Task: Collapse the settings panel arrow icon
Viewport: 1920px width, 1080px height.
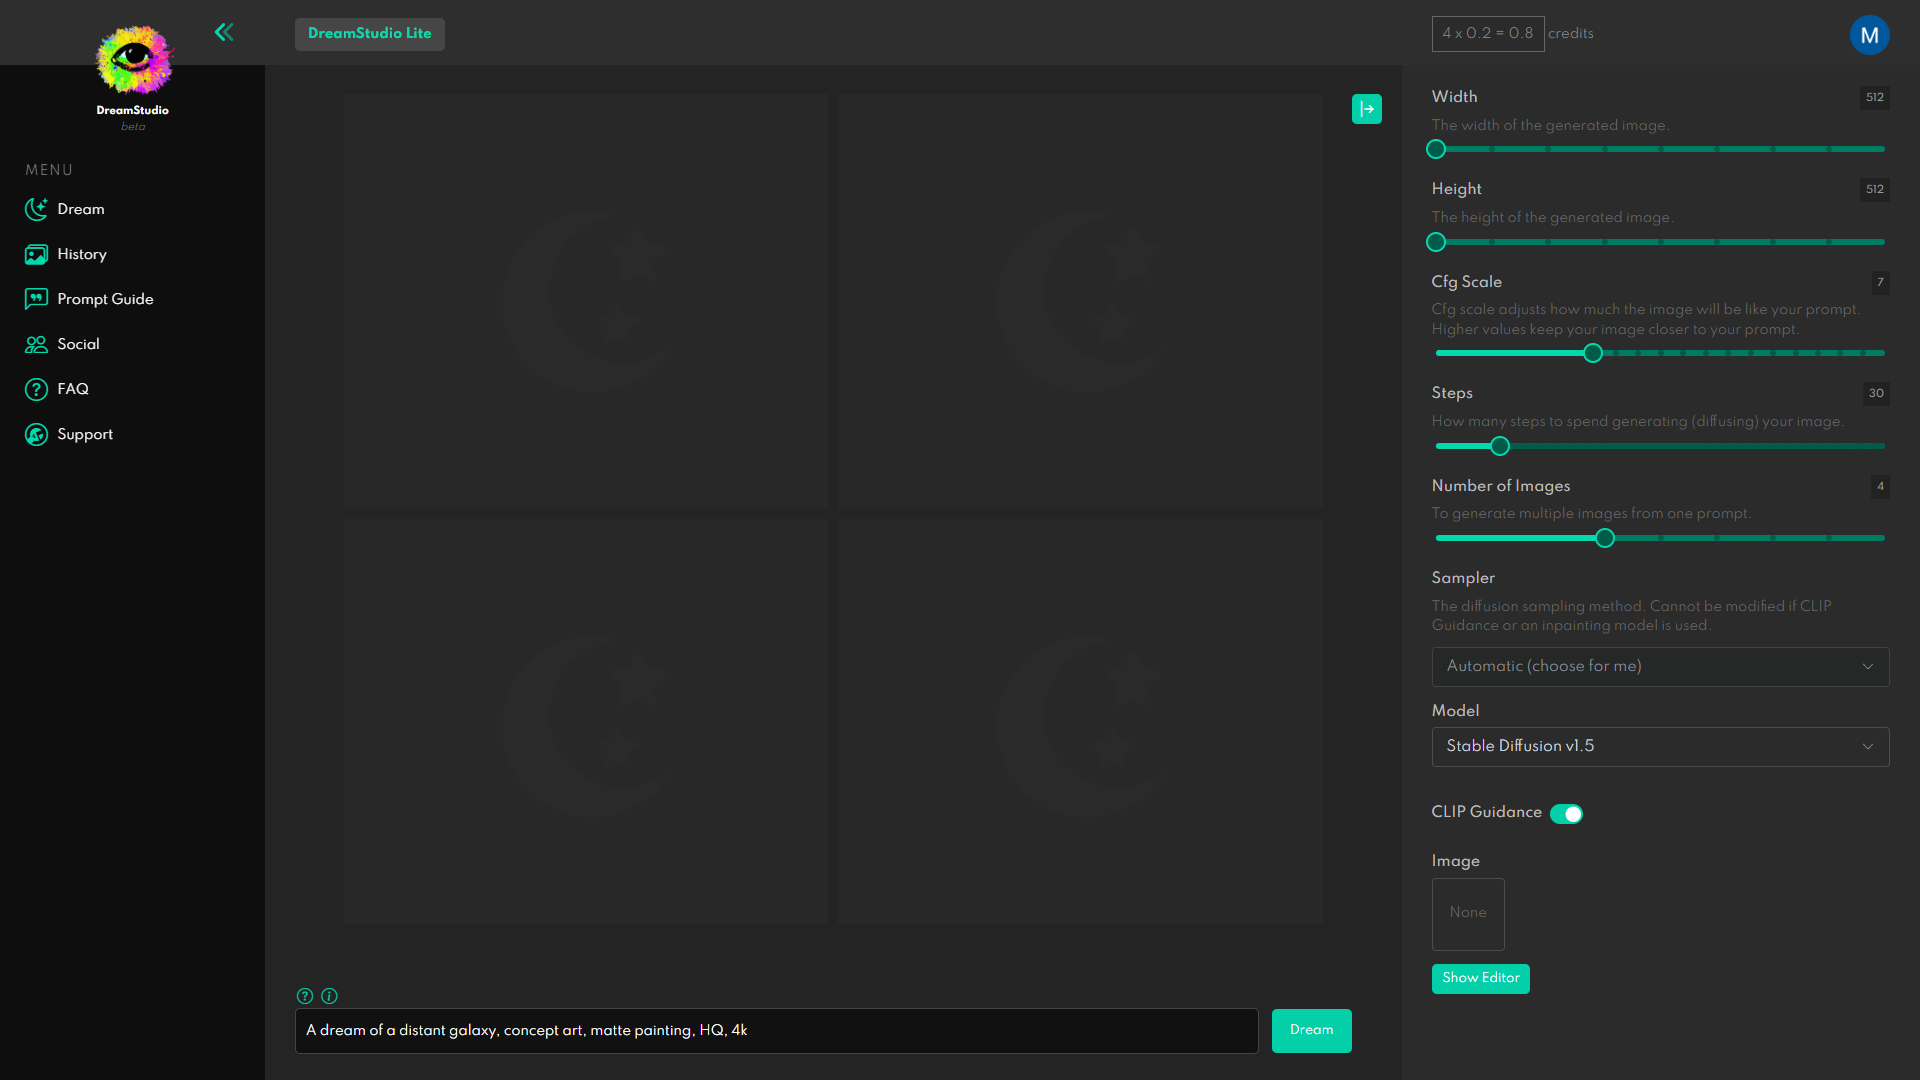Action: [1366, 109]
